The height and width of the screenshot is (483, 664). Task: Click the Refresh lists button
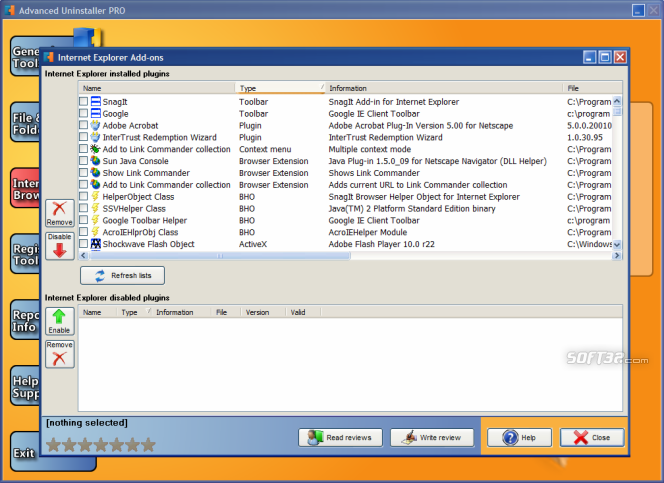click(122, 275)
